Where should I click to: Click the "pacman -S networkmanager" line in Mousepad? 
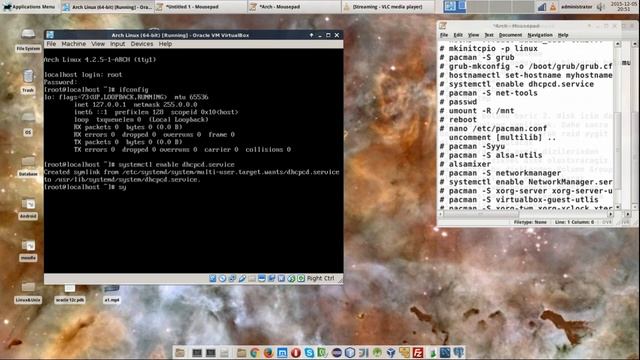500,173
